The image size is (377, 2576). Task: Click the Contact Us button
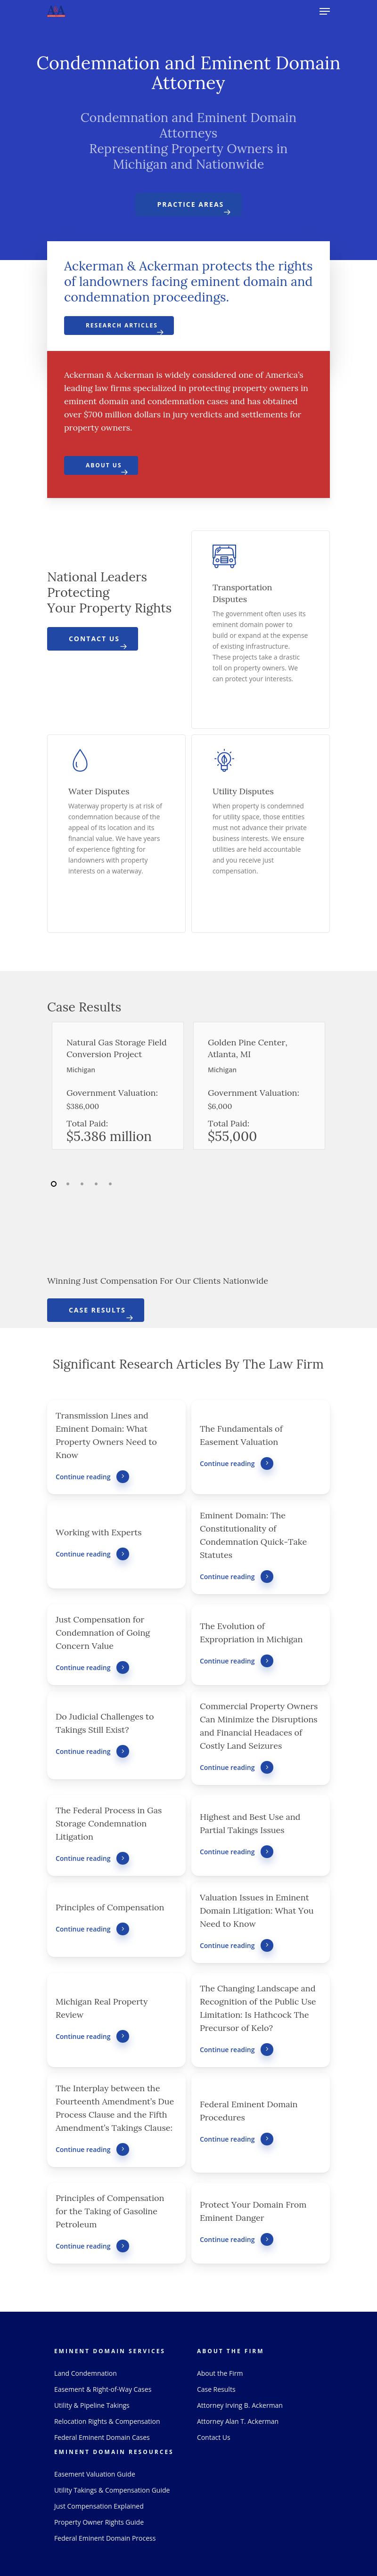pyautogui.click(x=92, y=639)
